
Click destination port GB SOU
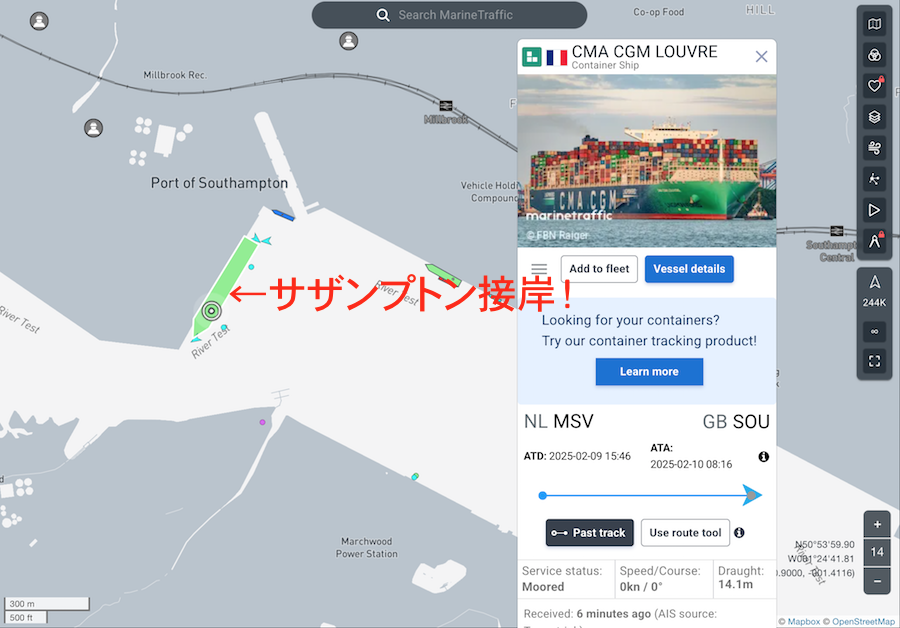pyautogui.click(x=736, y=422)
